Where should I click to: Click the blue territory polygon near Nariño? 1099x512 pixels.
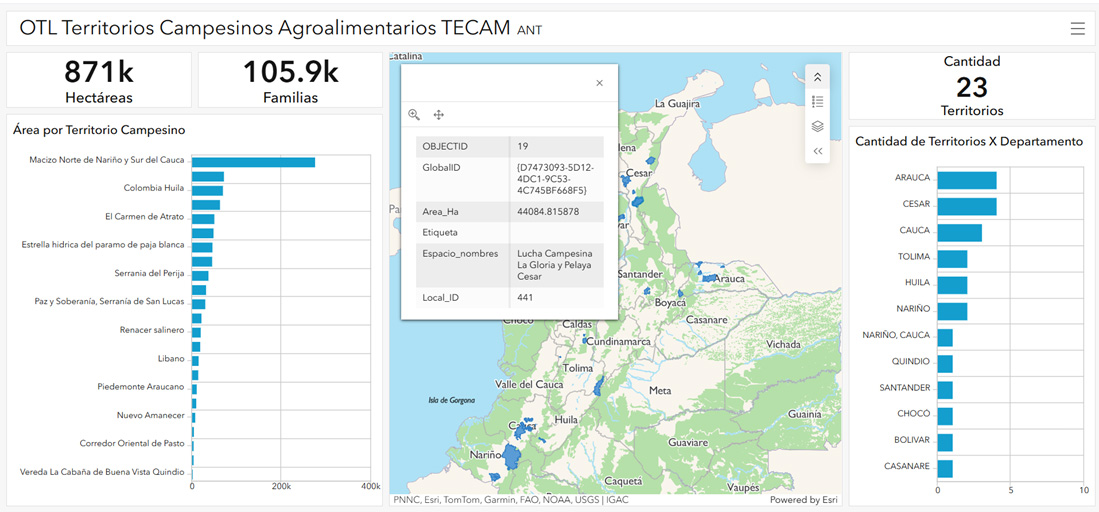pyautogui.click(x=513, y=457)
